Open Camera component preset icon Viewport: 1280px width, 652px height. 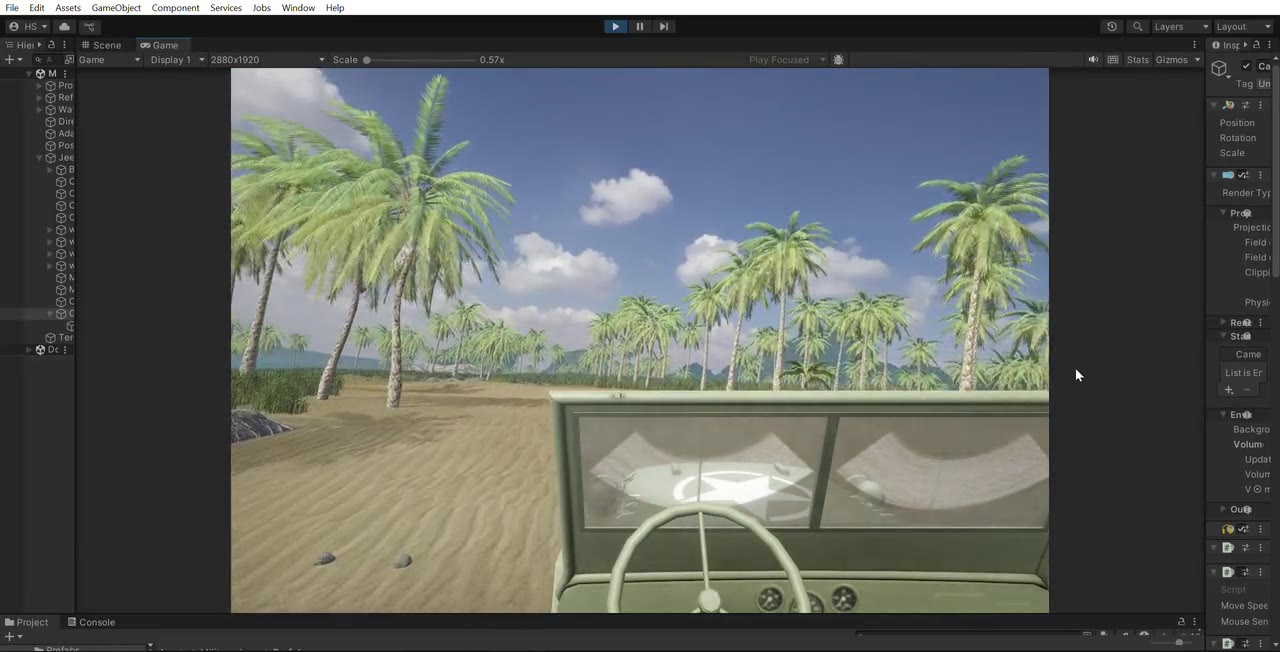click(x=1244, y=175)
